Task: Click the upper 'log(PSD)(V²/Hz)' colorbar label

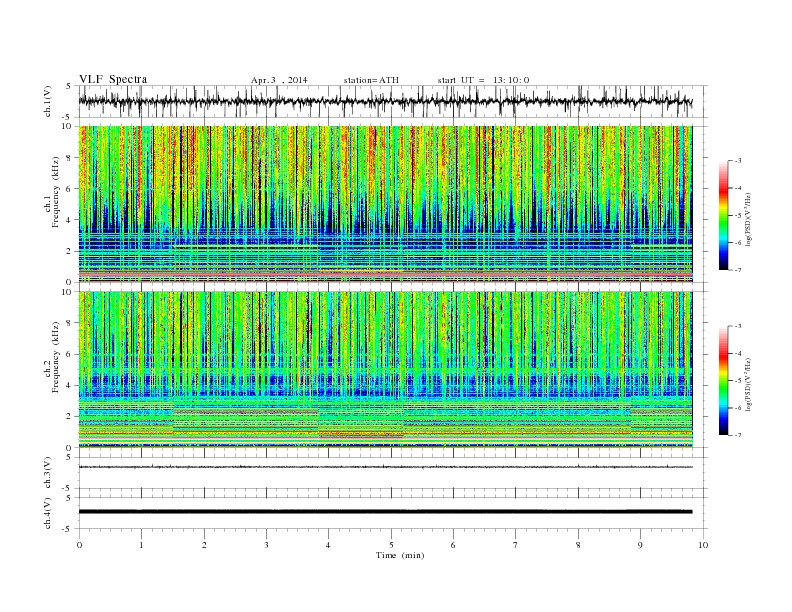Action: click(748, 219)
